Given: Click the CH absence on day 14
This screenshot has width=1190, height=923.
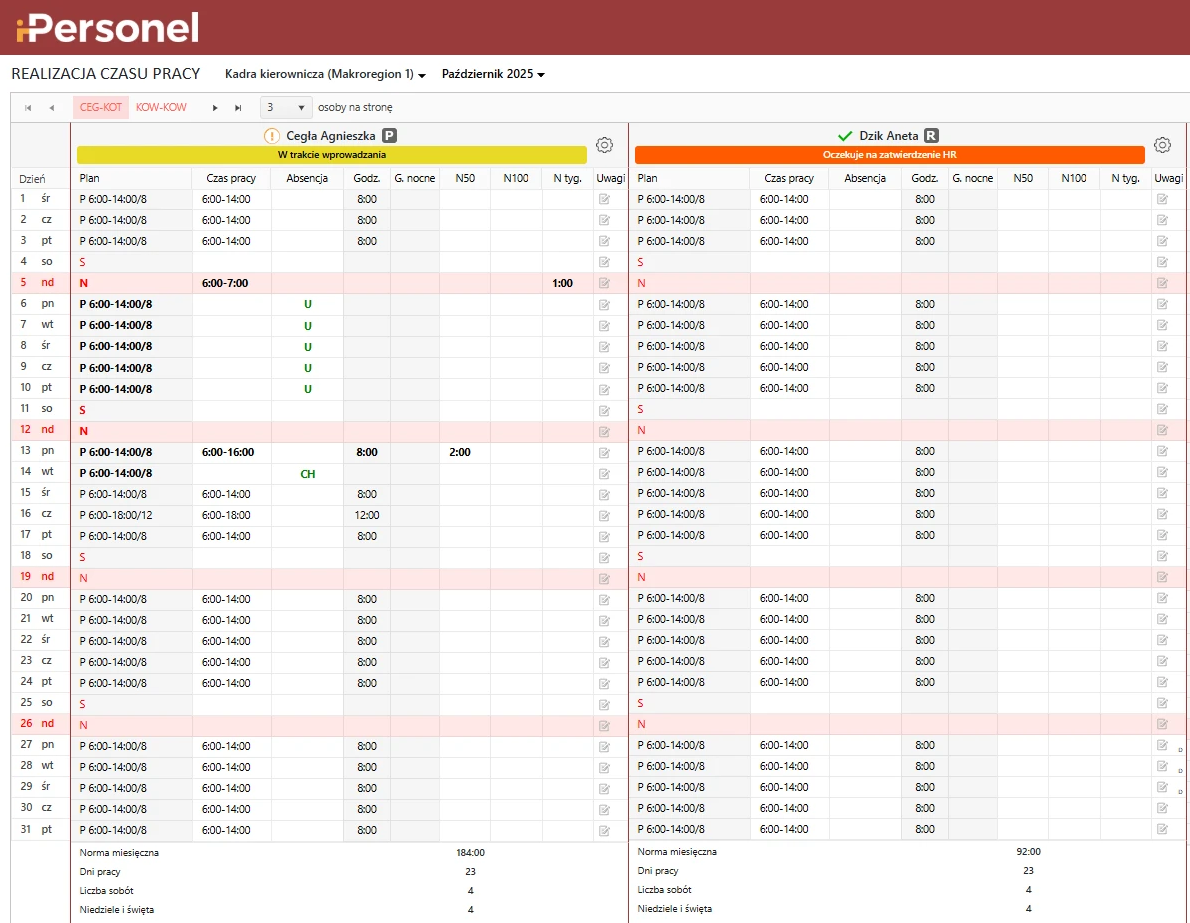Looking at the screenshot, I should [x=307, y=474].
